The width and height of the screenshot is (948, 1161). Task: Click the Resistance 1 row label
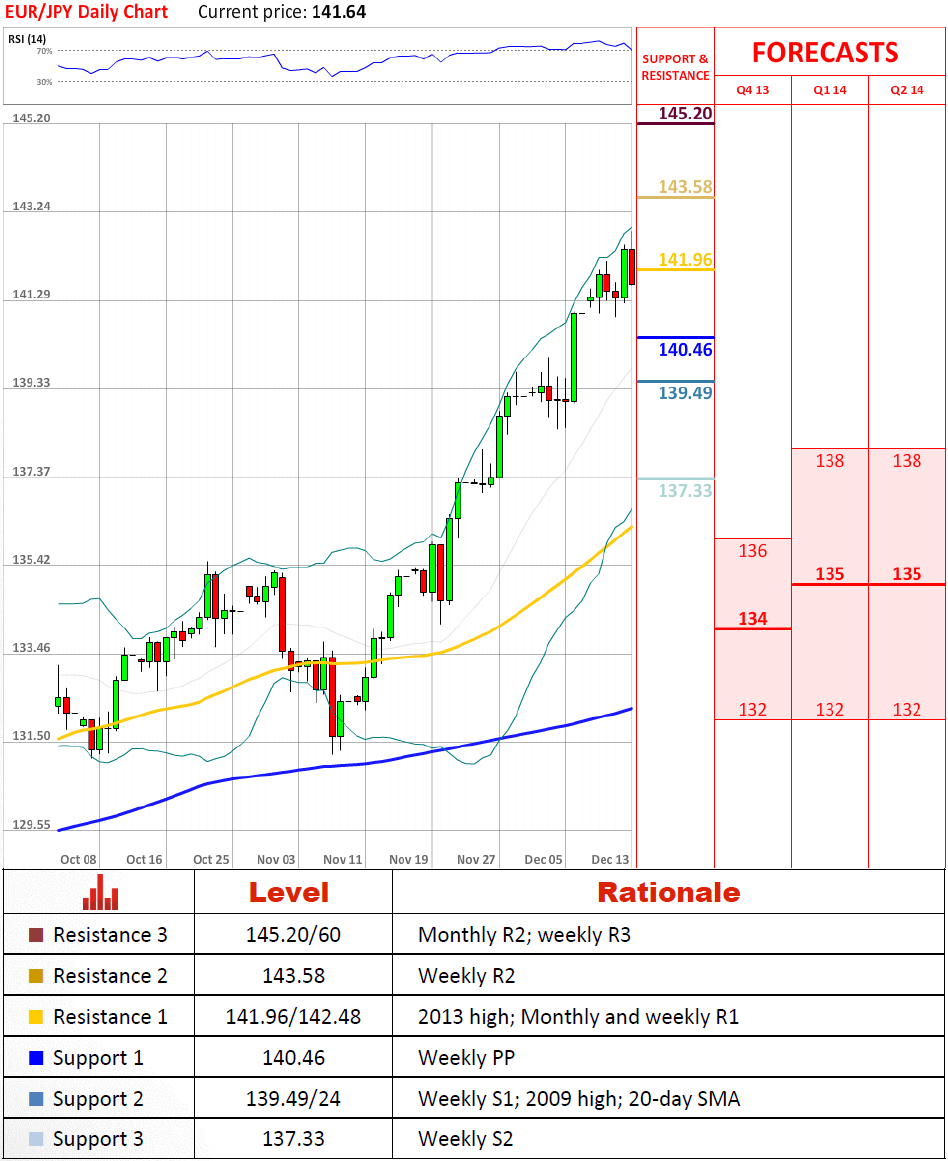tap(110, 1017)
